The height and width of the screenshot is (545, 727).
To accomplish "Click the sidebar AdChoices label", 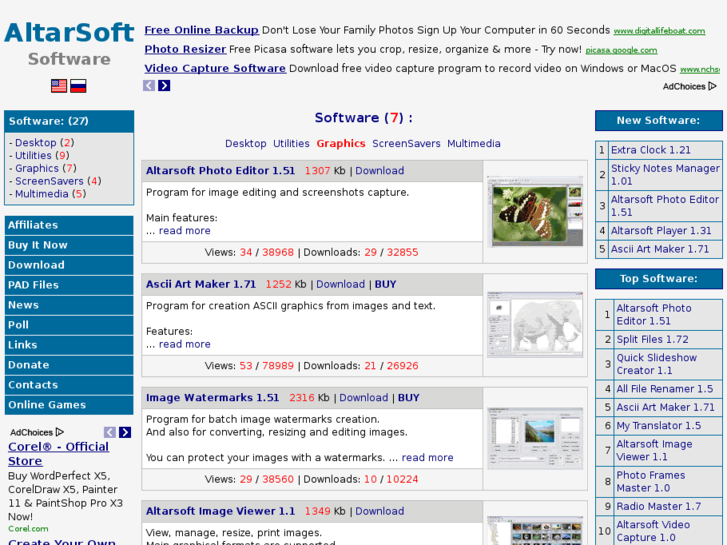I will coord(37,432).
